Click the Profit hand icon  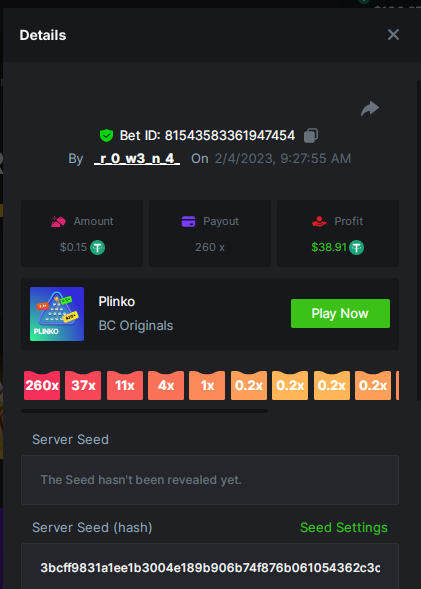click(x=319, y=222)
